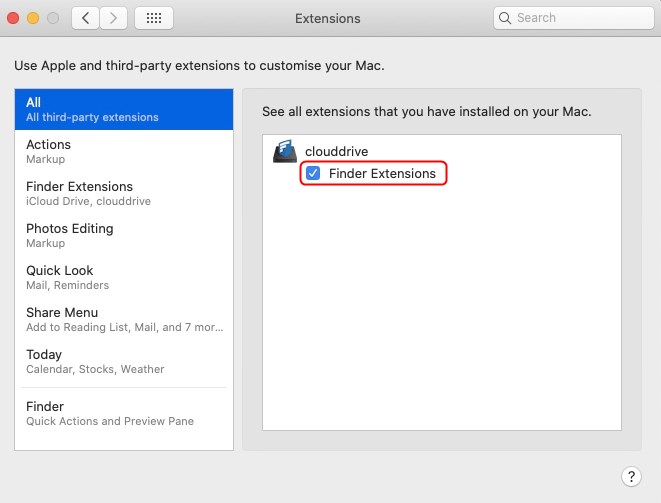
Task: Choose Quick Look in the sidebar
Action: click(124, 277)
